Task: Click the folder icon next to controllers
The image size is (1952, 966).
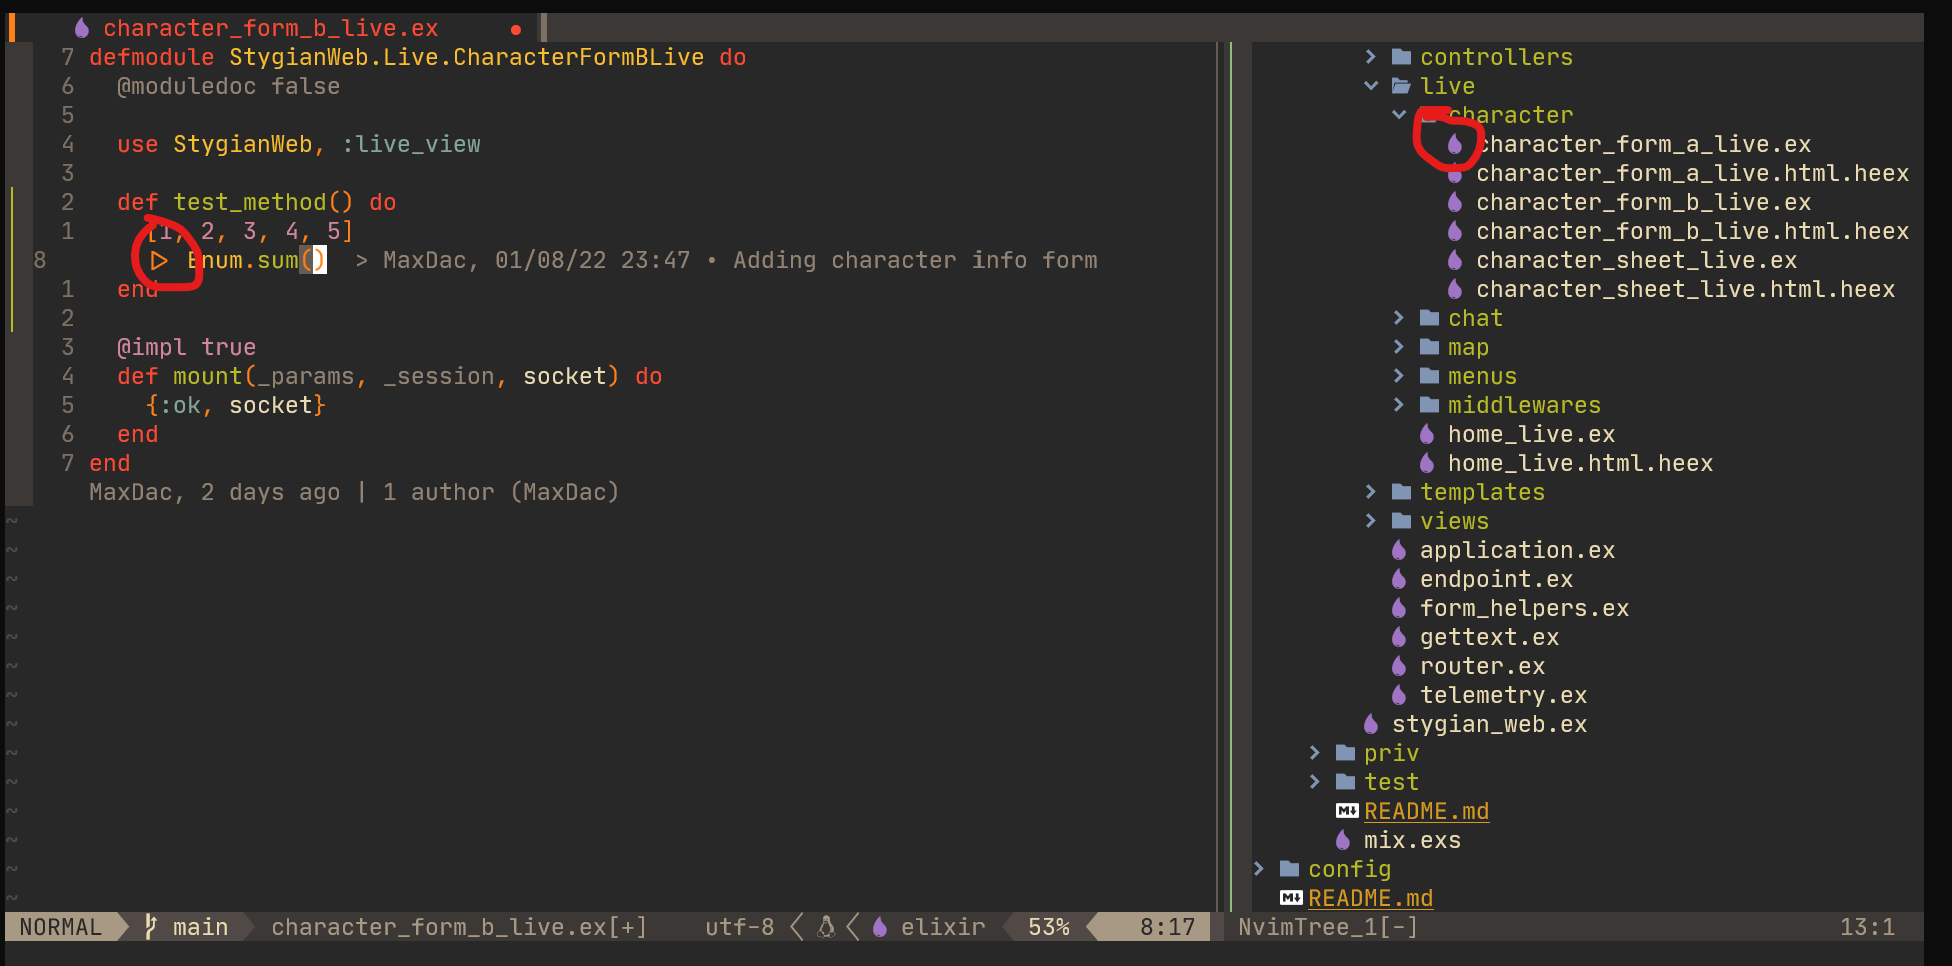Action: (1401, 57)
